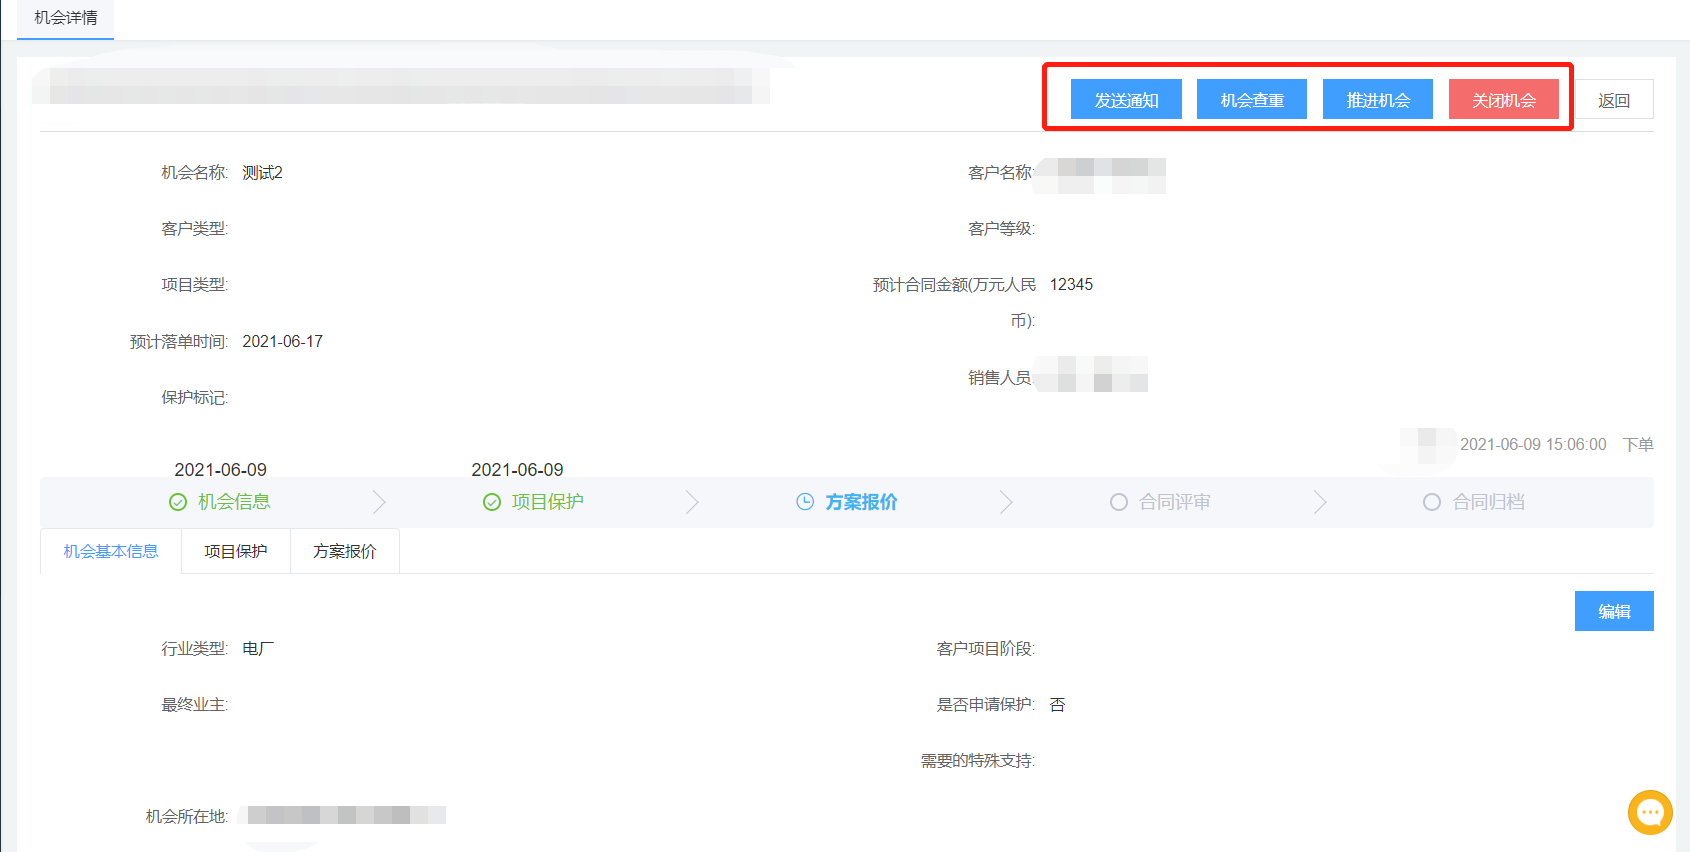
Task: Click the 返回 button
Action: (1614, 100)
